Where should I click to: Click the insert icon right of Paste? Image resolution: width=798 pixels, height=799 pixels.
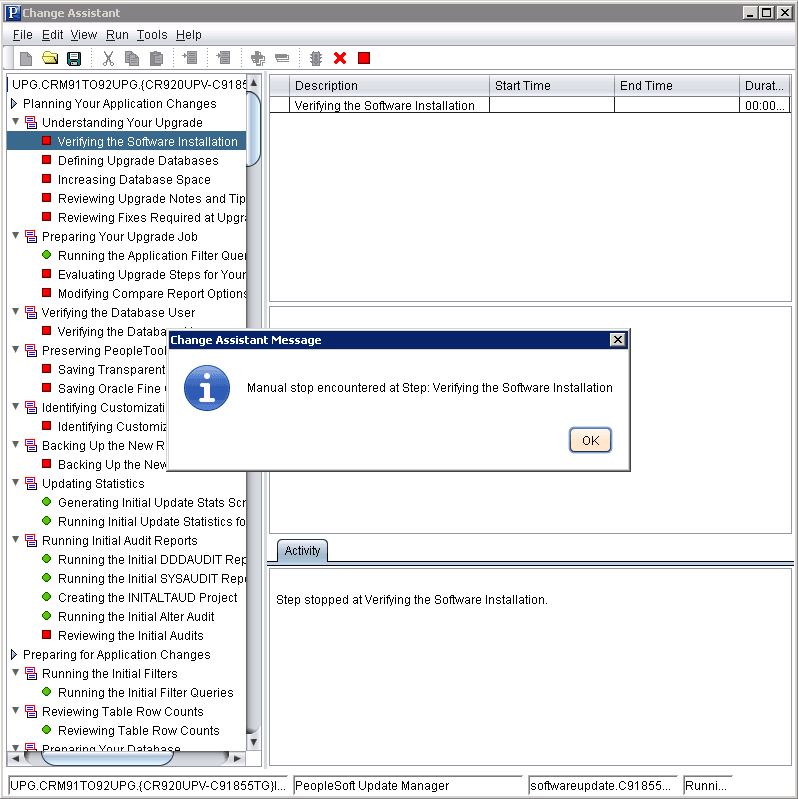190,58
